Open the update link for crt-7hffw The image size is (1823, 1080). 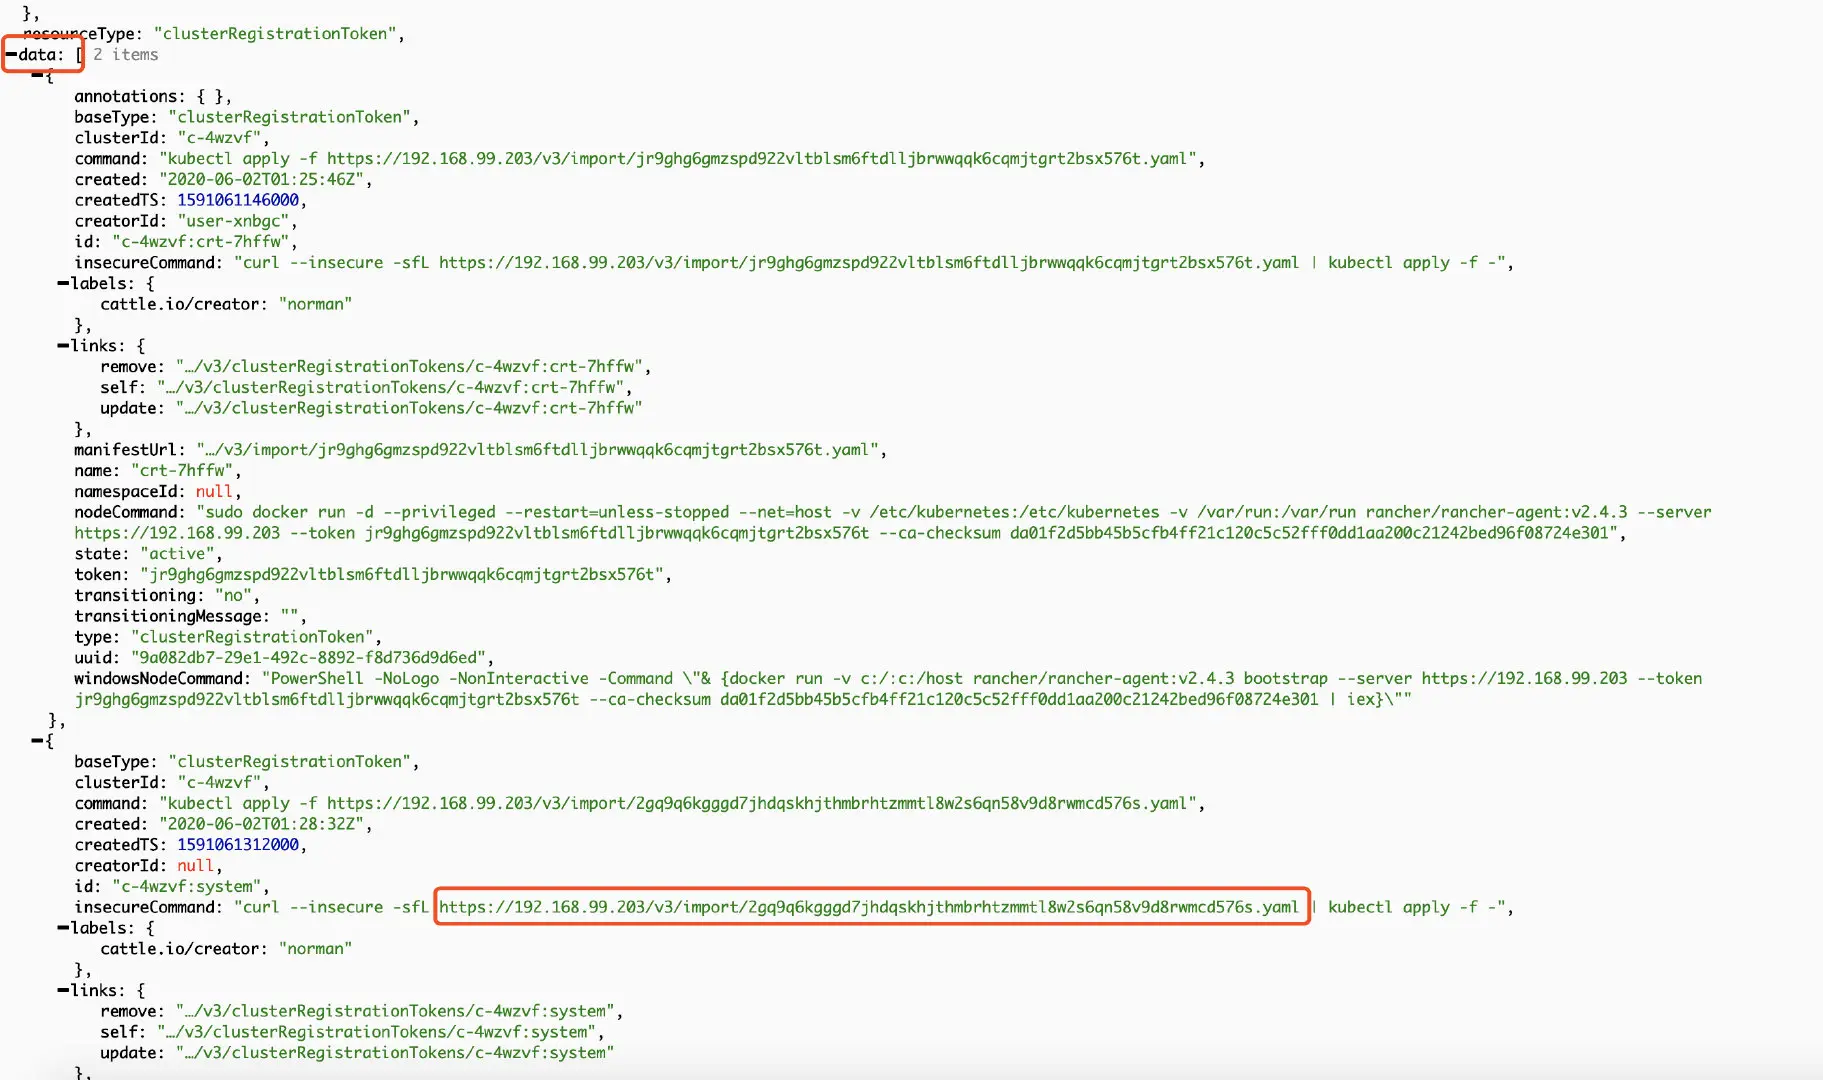click(x=409, y=409)
